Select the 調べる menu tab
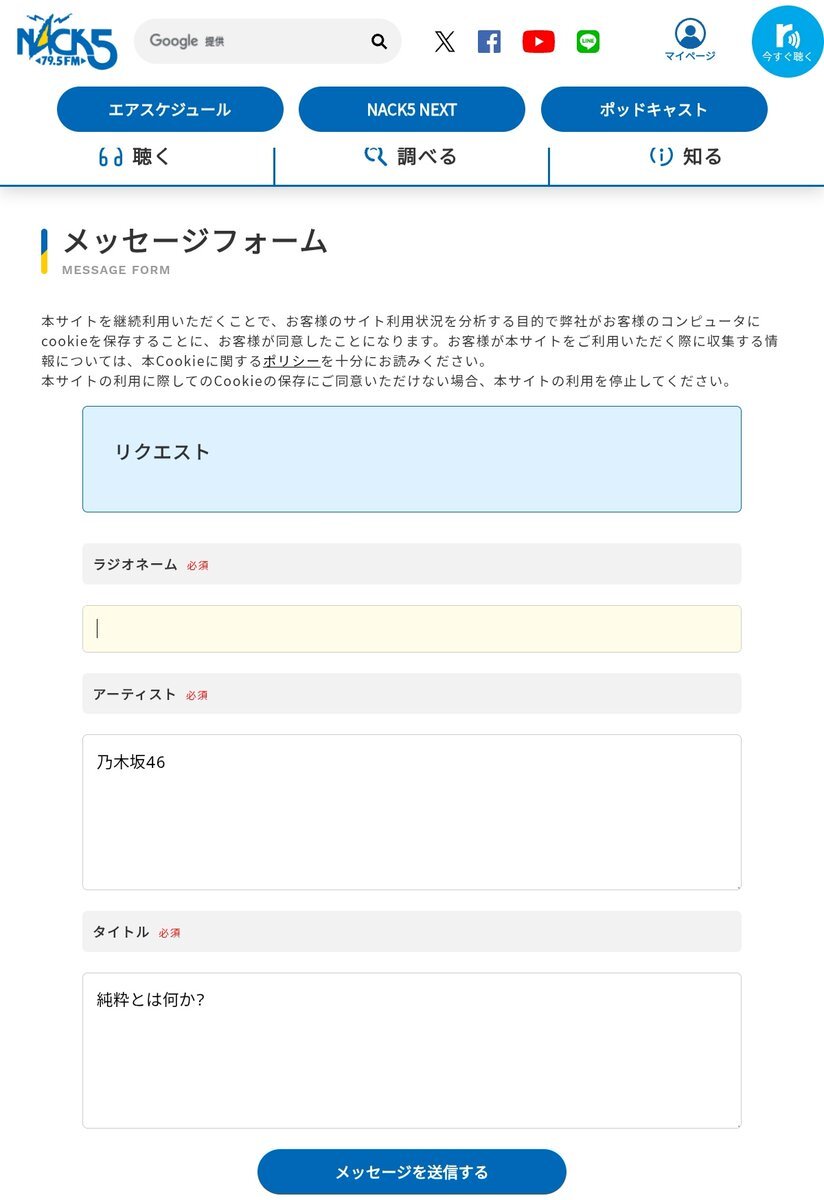Image resolution: width=824 pixels, height=1200 pixels. pos(411,157)
